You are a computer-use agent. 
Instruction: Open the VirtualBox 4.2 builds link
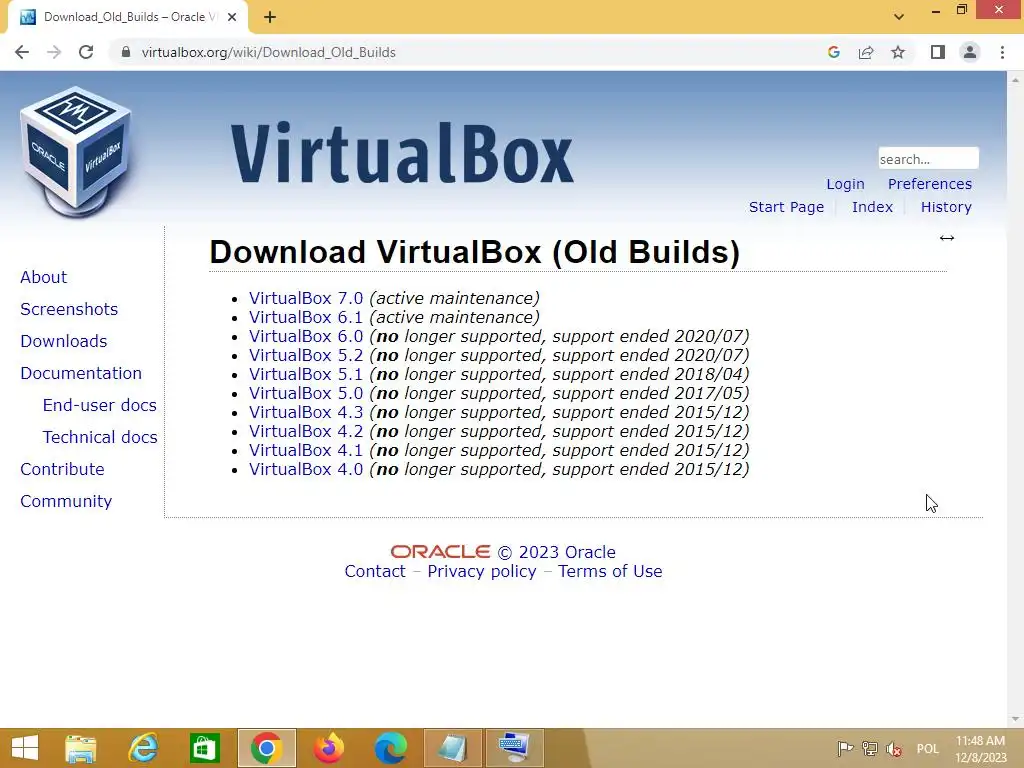point(306,431)
